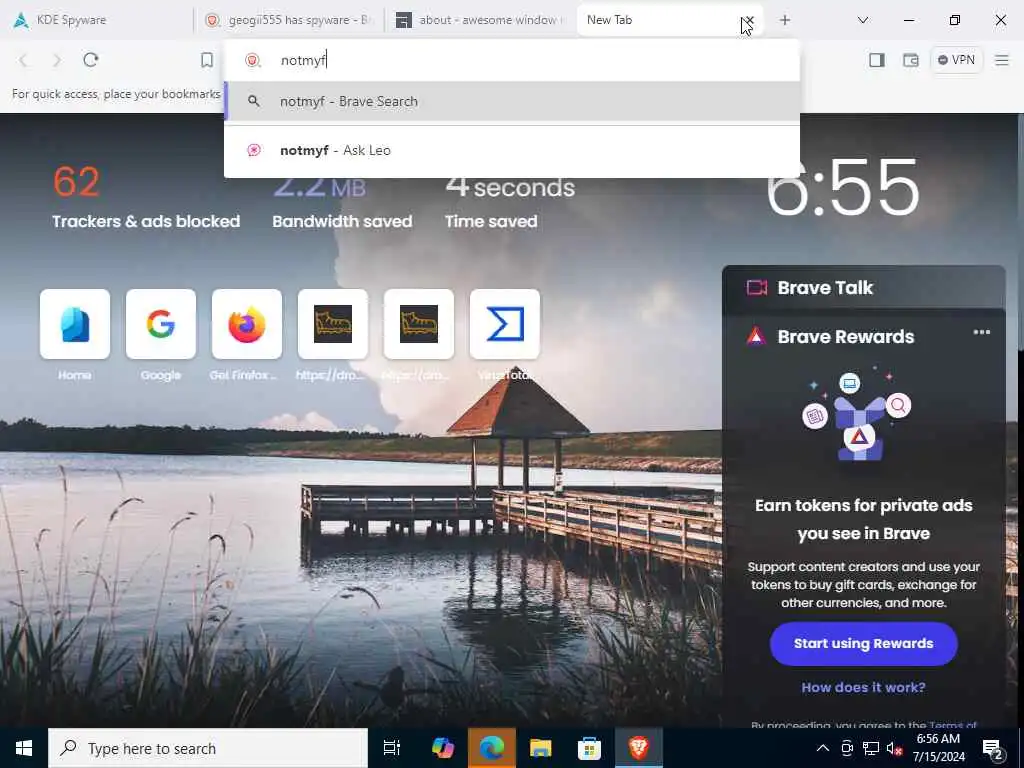Click the meet now tray icon
Image resolution: width=1024 pixels, height=768 pixels.
(847, 748)
